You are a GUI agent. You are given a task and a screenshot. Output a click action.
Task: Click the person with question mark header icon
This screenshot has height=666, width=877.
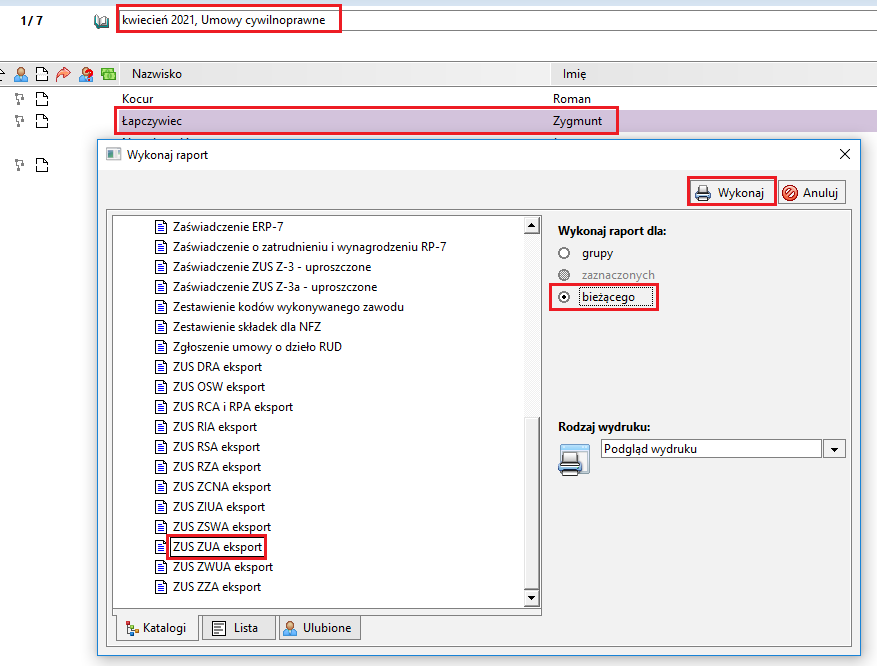86,74
